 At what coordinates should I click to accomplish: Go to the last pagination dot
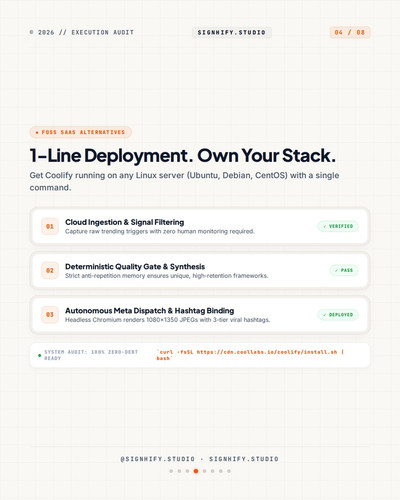pyautogui.click(x=229, y=471)
